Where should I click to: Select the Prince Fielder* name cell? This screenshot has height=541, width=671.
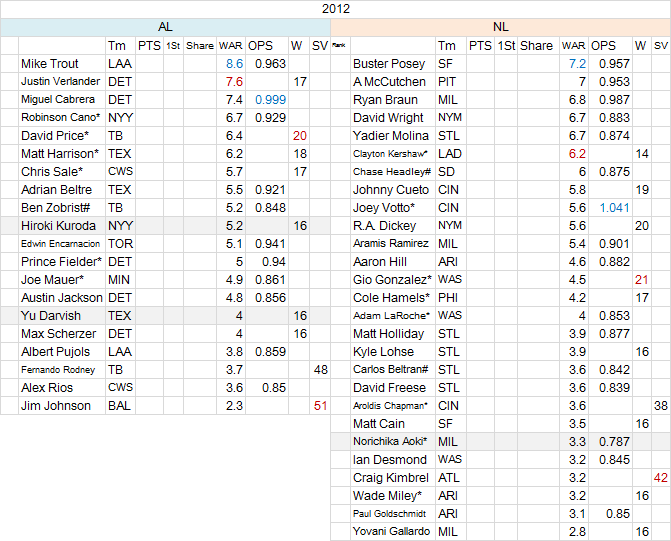pyautogui.click(x=62, y=262)
